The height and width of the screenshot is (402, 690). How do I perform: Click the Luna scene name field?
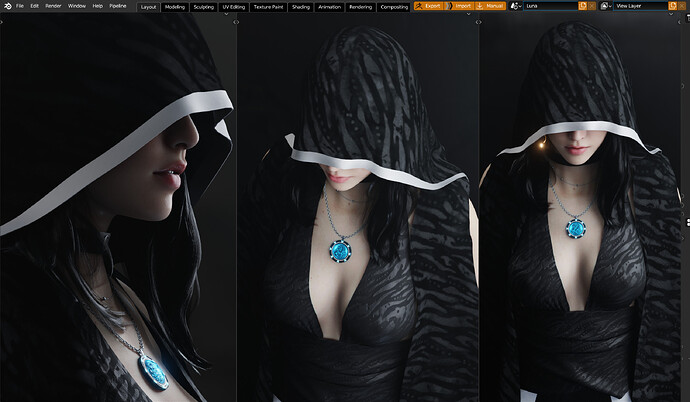[x=550, y=6]
